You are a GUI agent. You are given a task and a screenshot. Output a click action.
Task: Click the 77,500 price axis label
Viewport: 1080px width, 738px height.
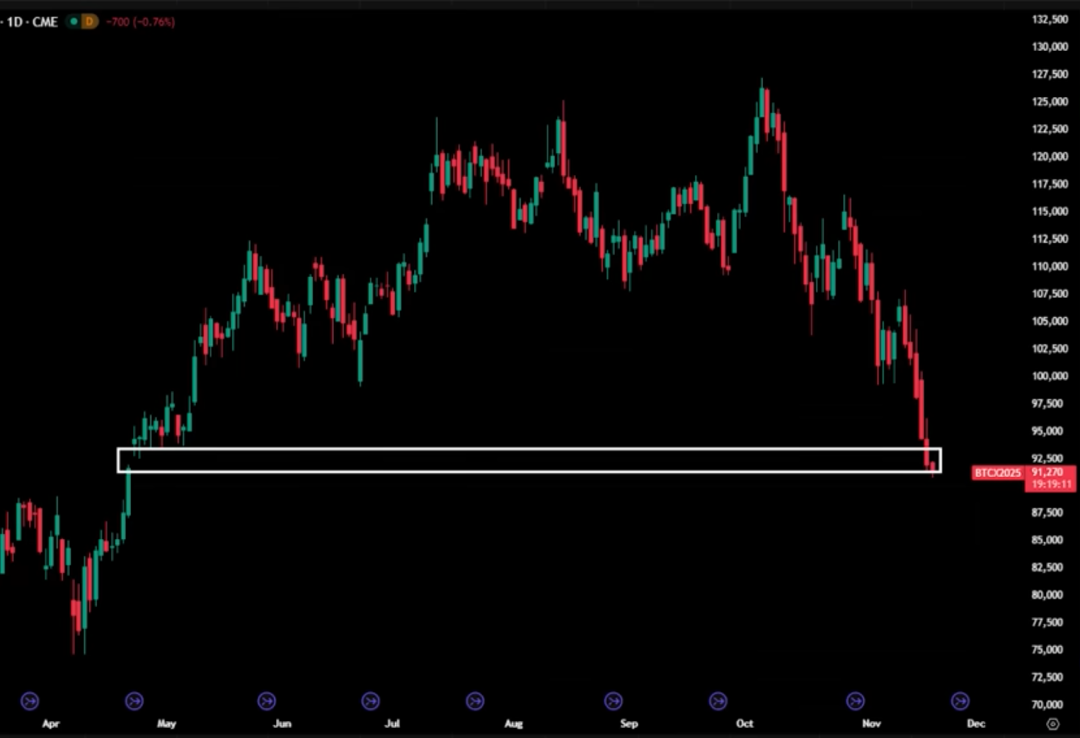click(x=1047, y=622)
